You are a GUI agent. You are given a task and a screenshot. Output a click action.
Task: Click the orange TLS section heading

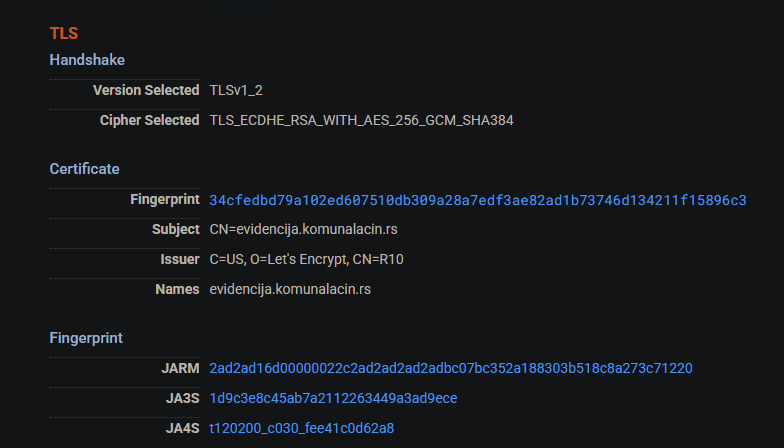pos(64,33)
